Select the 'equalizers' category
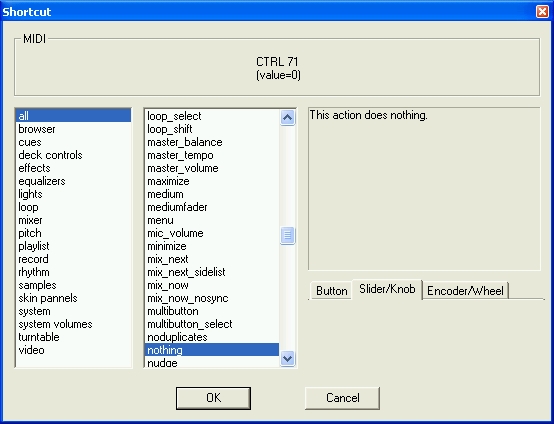Viewport: 554px width, 424px height. 42,181
